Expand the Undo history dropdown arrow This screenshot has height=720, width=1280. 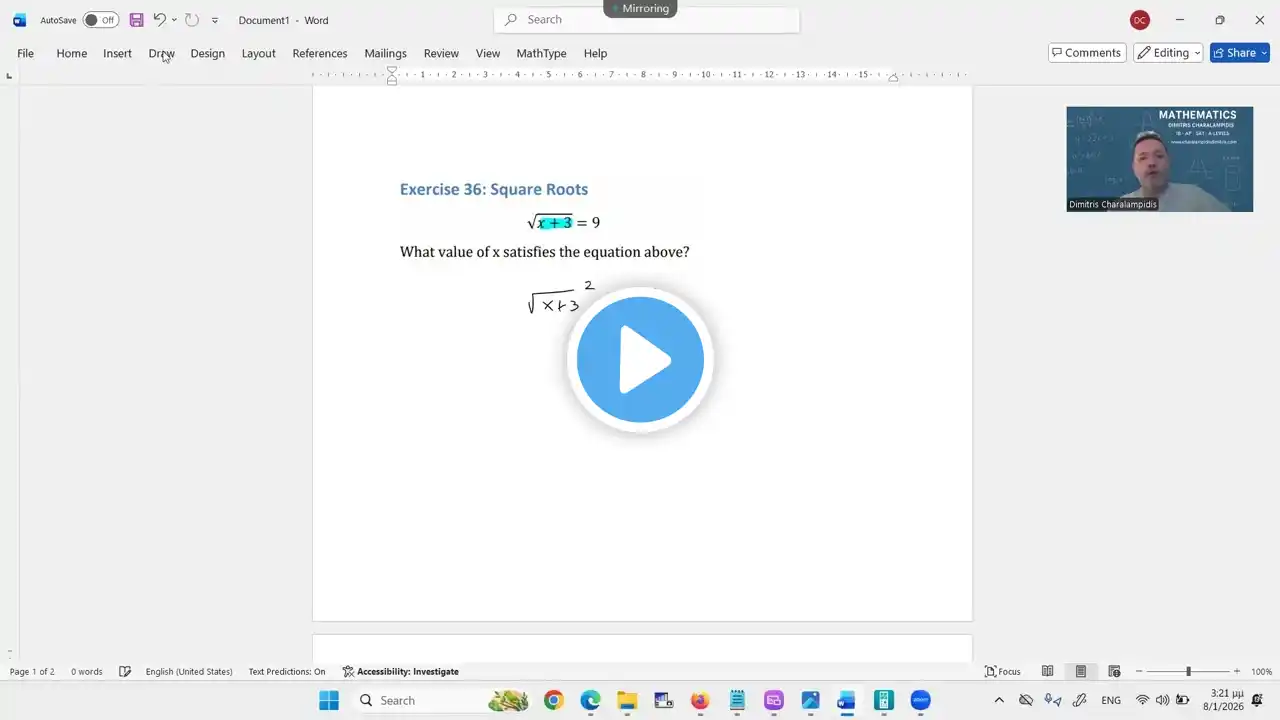click(174, 20)
